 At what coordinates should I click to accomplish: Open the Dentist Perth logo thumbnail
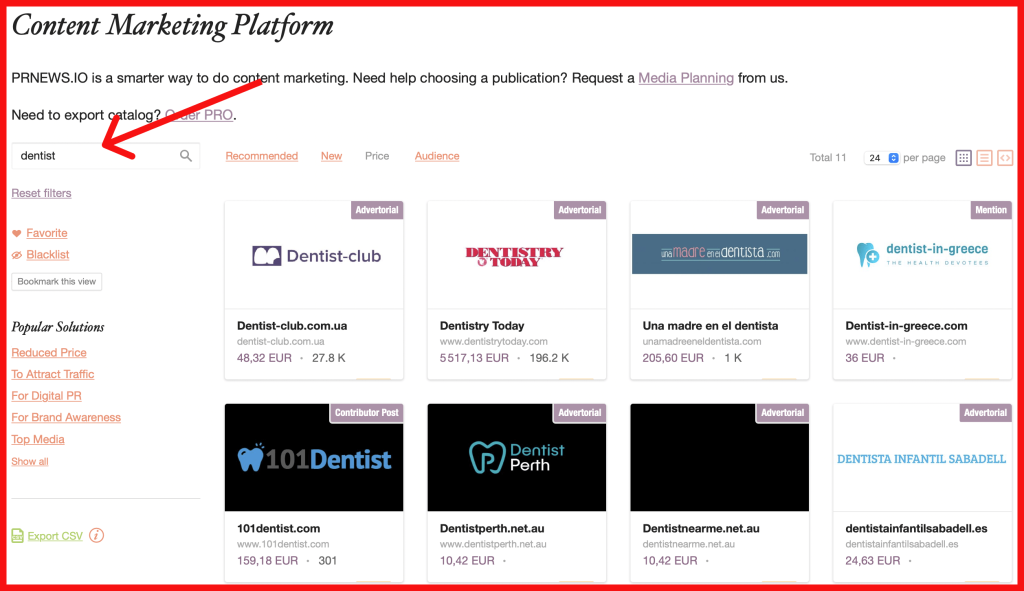click(517, 457)
